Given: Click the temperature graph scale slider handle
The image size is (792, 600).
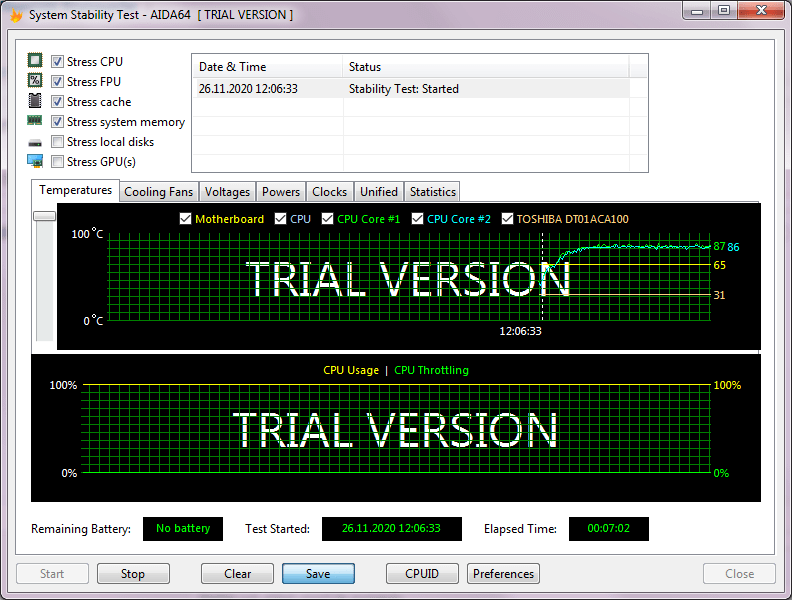Looking at the screenshot, I should pyautogui.click(x=44, y=216).
